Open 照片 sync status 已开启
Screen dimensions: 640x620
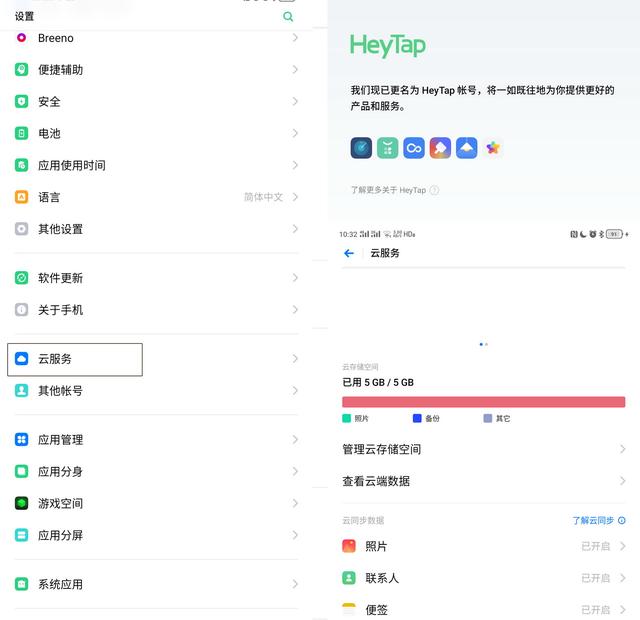pos(596,546)
